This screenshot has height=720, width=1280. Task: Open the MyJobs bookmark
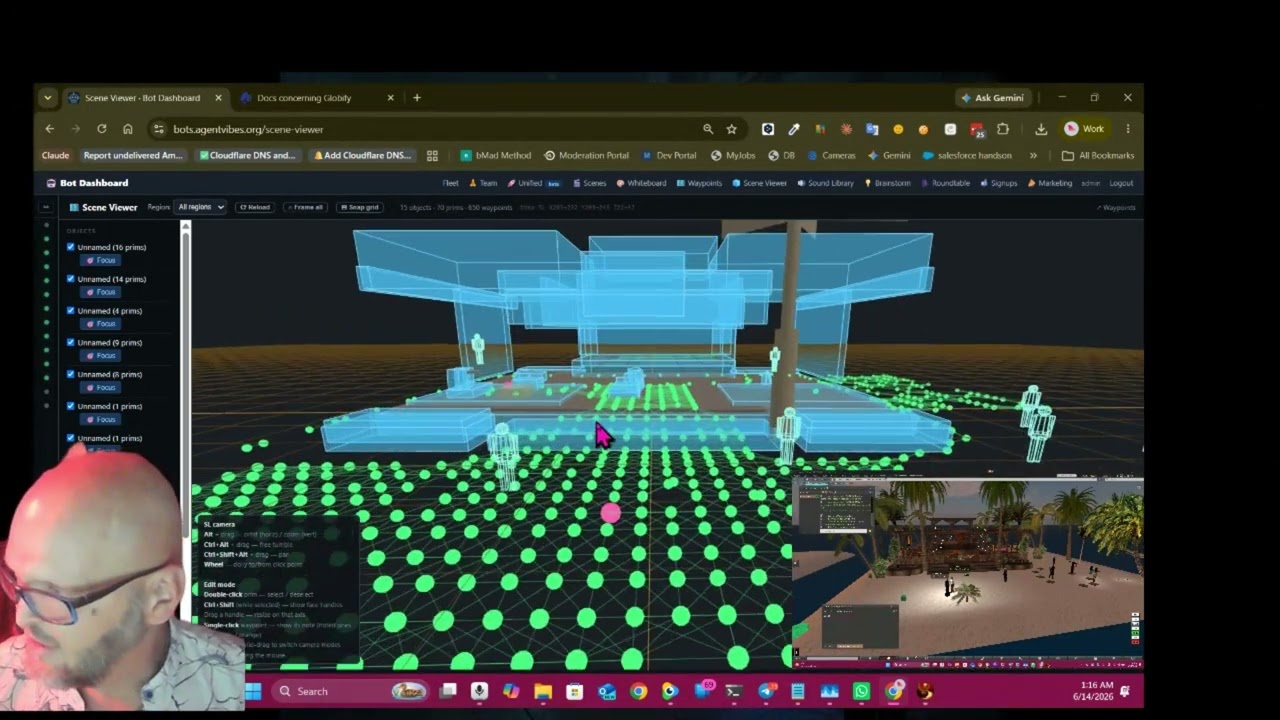coord(733,156)
